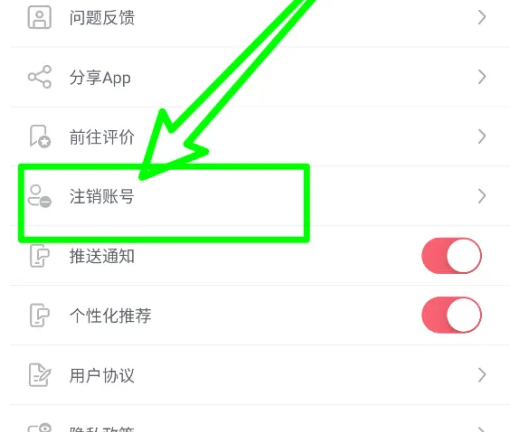Viewport: 511px width, 432px height.
Task: Tap the 分享App text label
Action: [100, 78]
